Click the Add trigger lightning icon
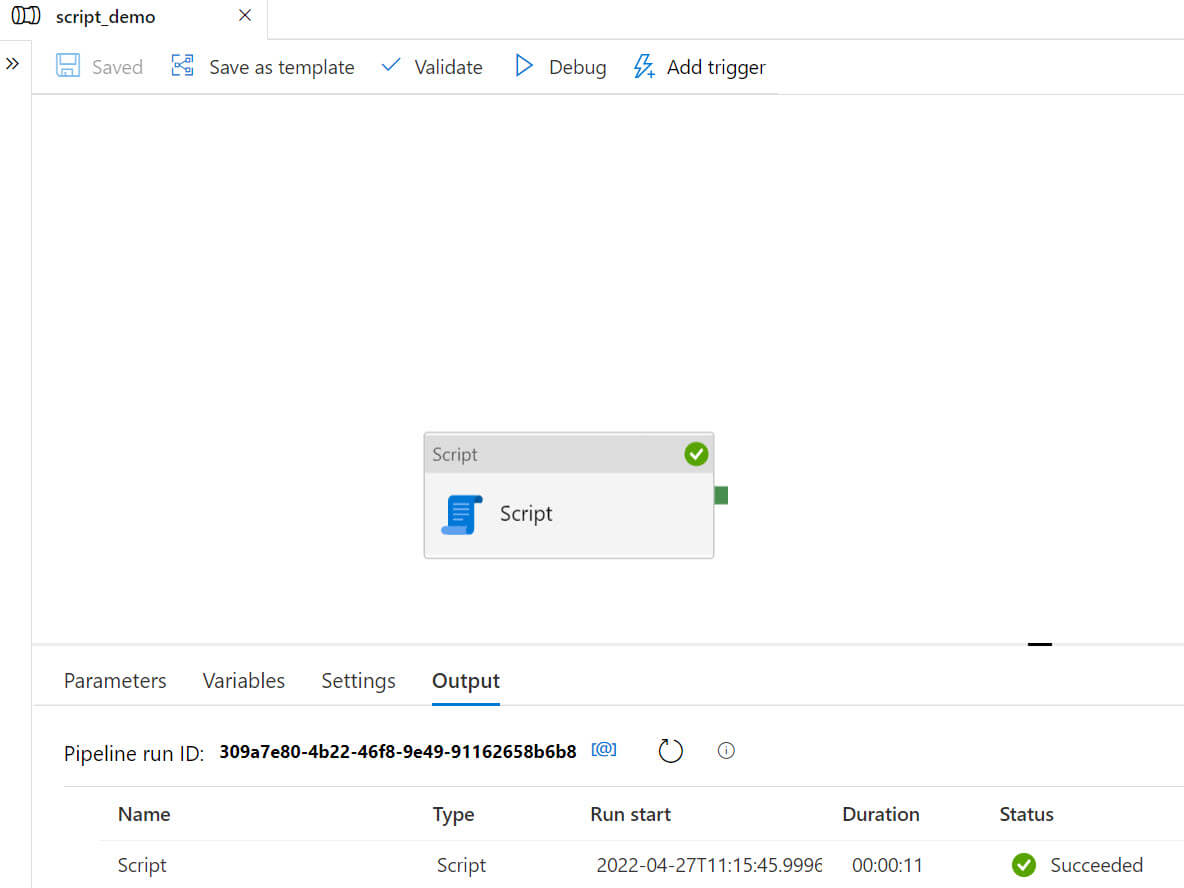The height and width of the screenshot is (888, 1184). tap(643, 66)
